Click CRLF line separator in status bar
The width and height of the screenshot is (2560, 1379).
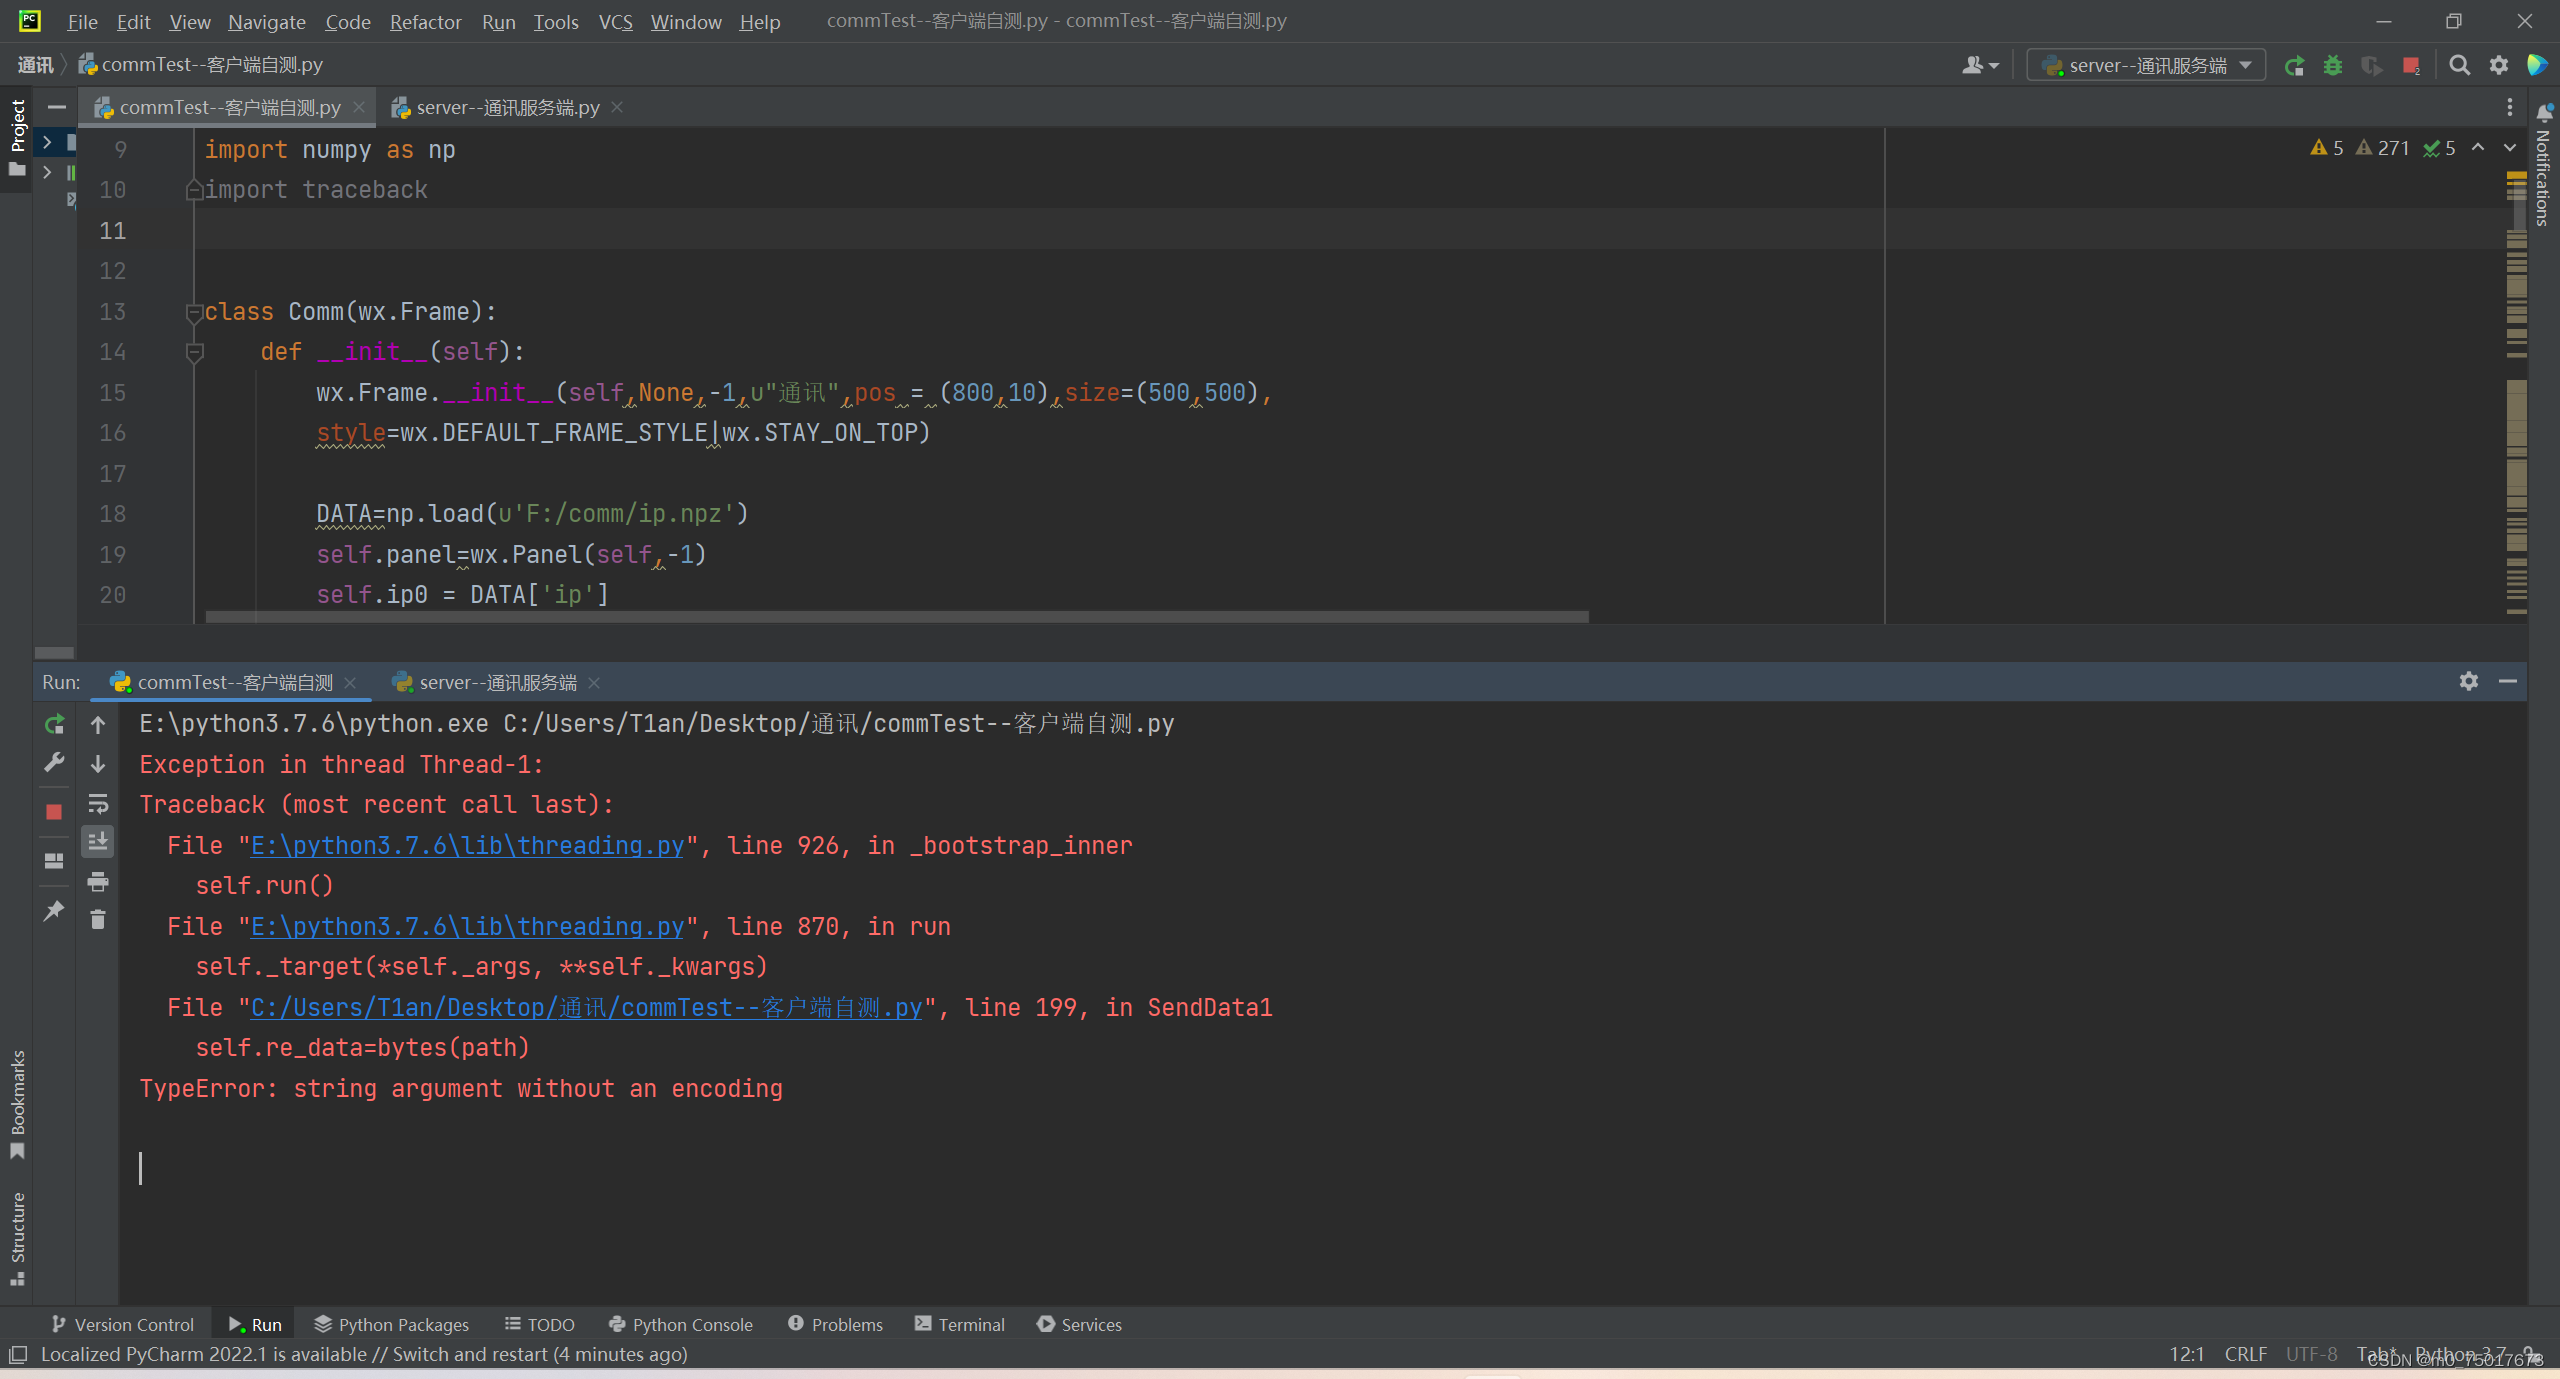[x=2245, y=1354]
